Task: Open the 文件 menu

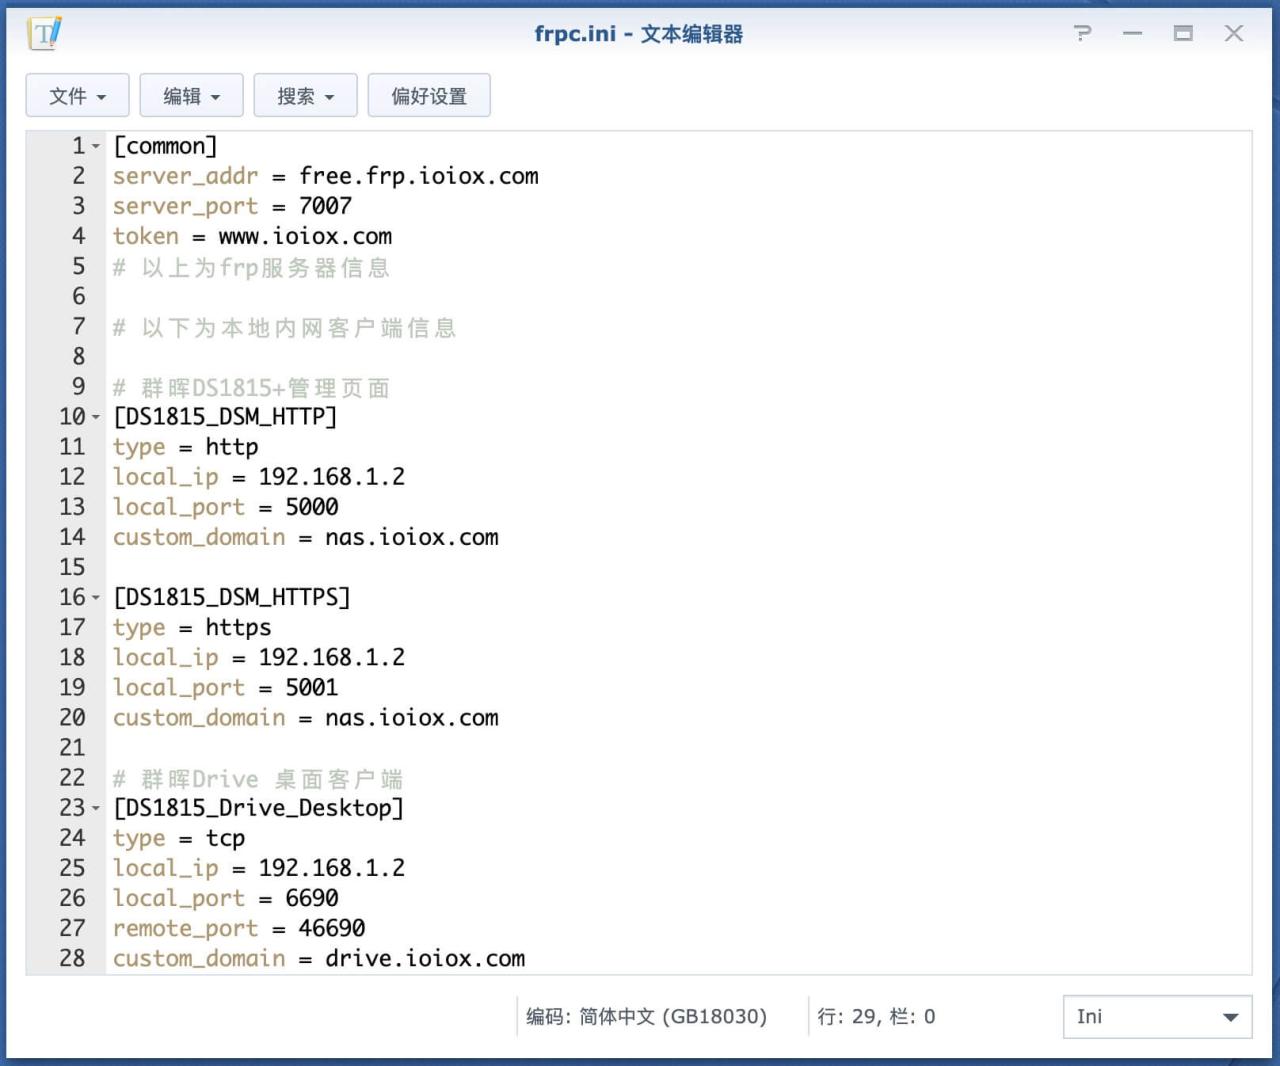Action: tap(77, 95)
